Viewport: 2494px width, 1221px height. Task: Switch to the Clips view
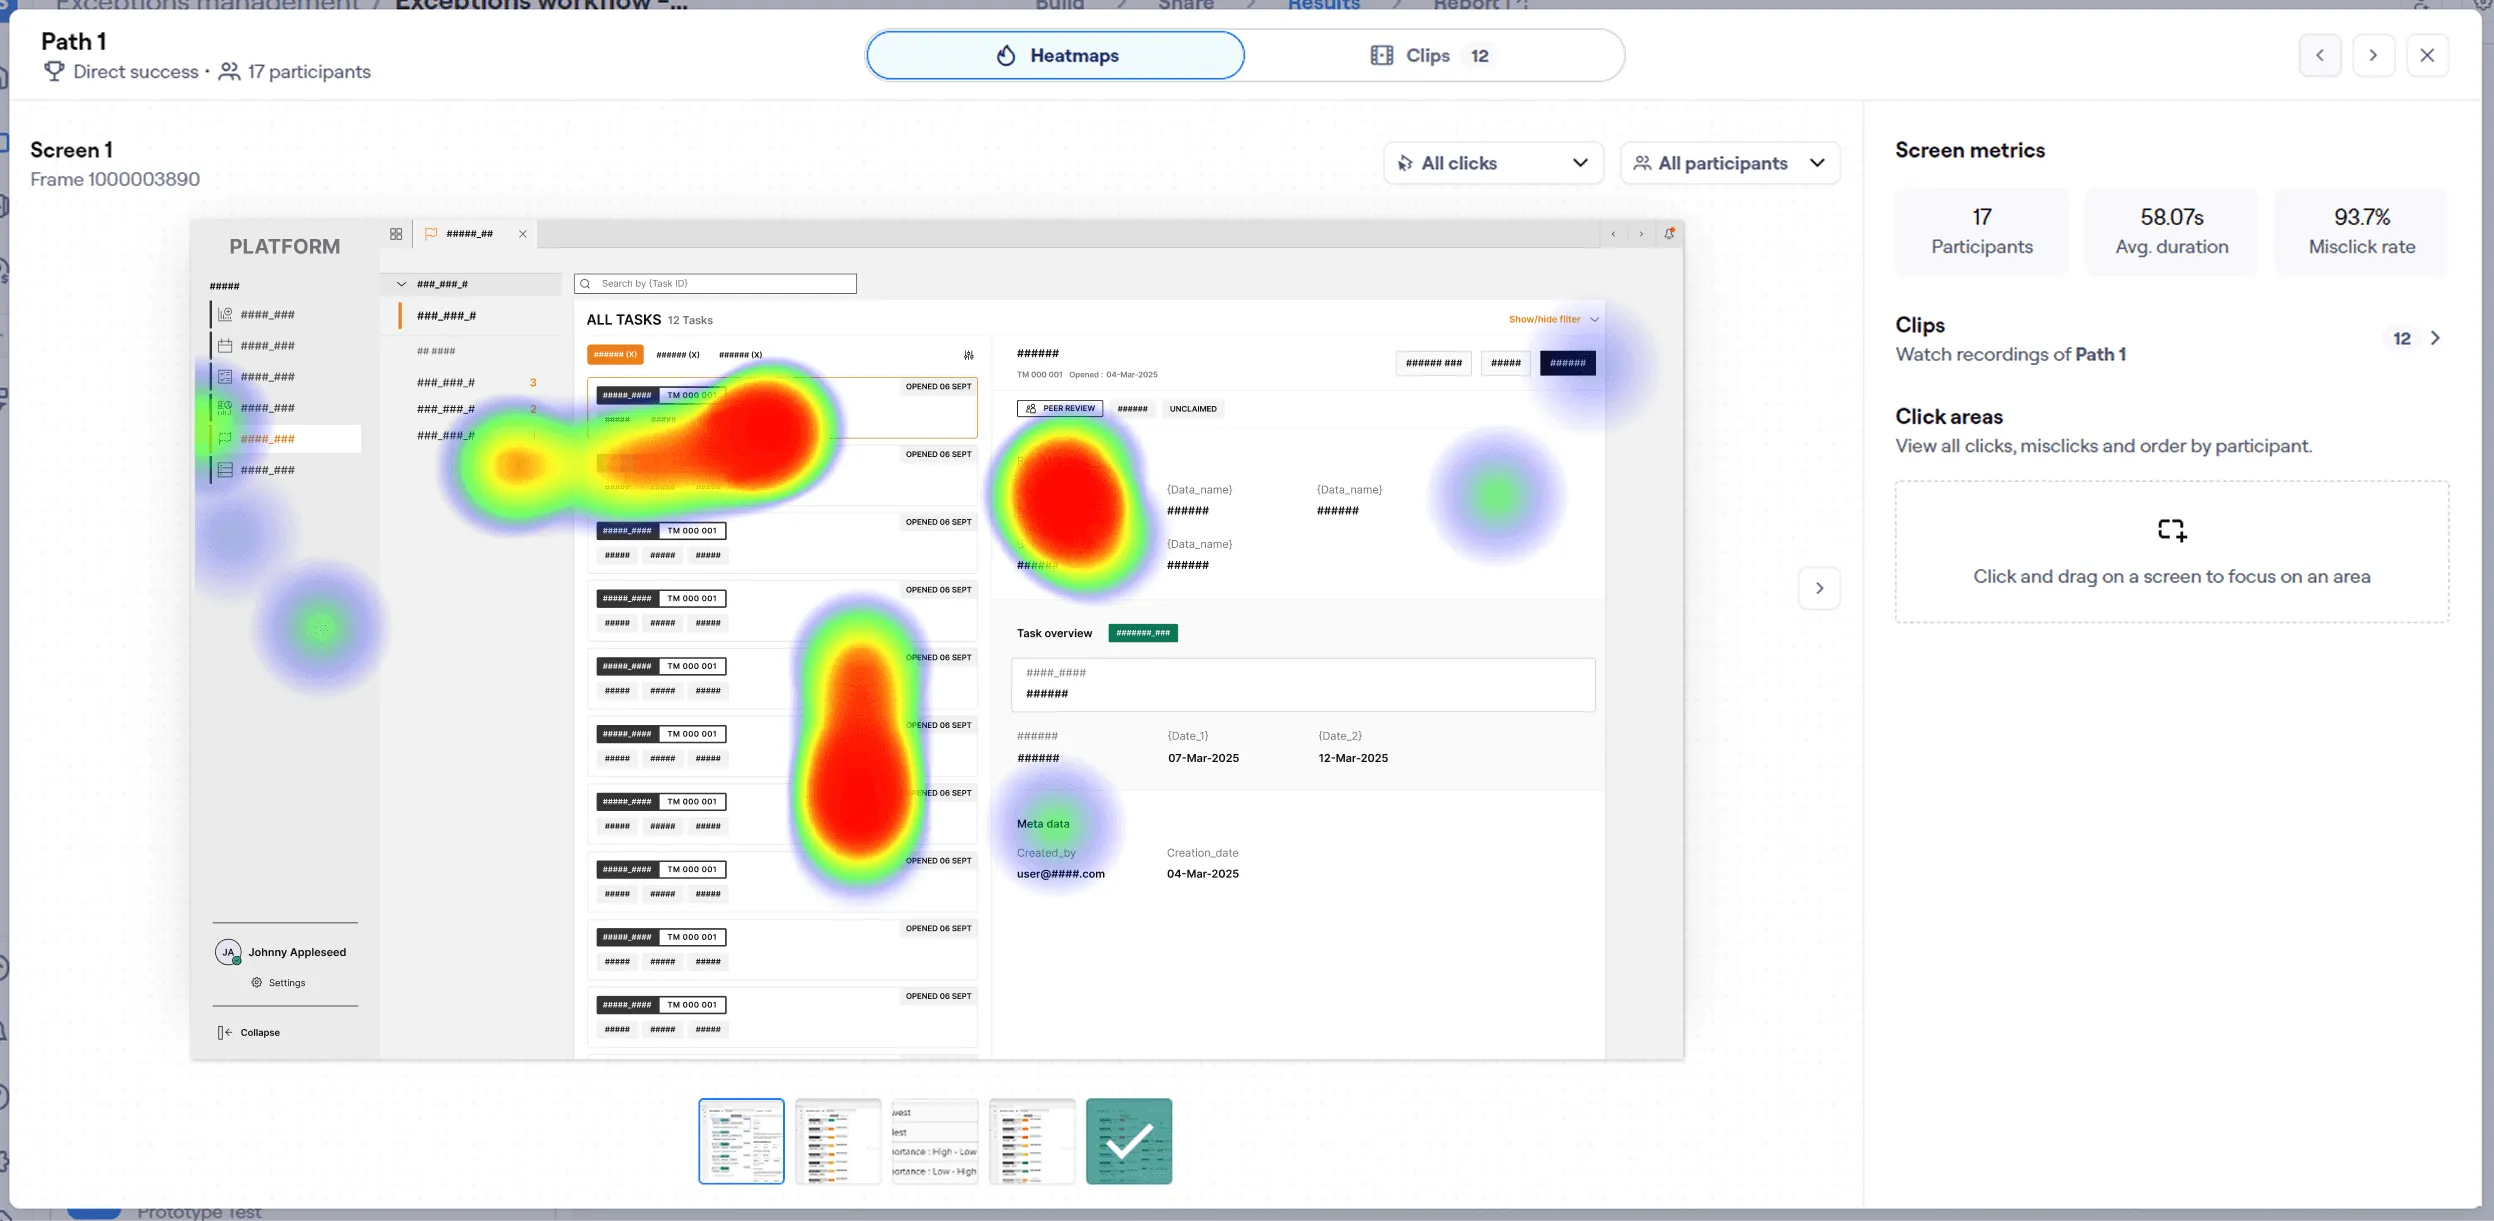coord(1430,56)
